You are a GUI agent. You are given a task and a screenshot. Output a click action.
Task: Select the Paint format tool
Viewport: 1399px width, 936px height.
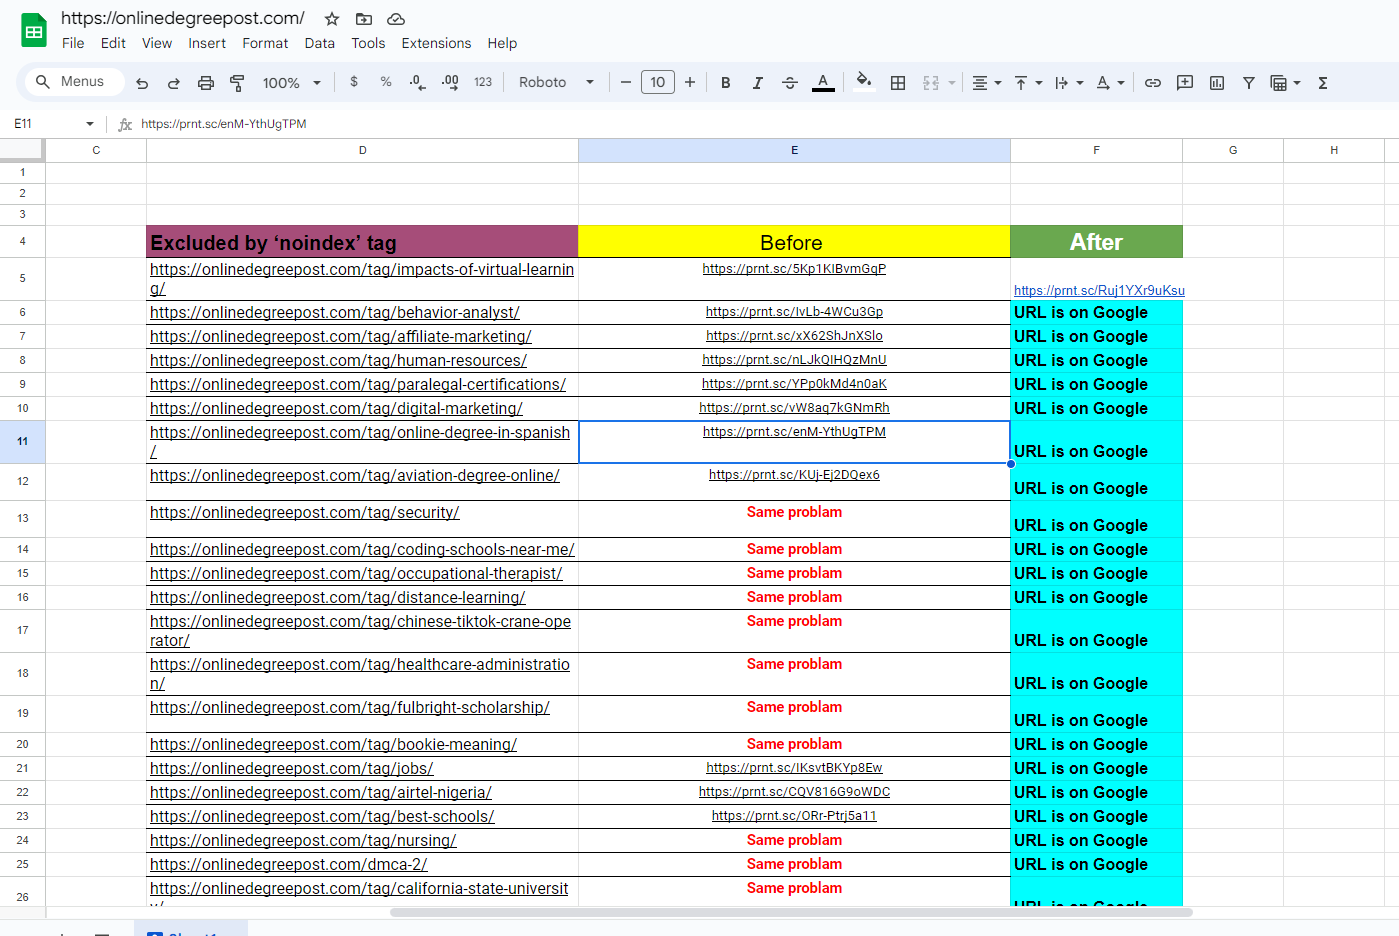pos(237,83)
